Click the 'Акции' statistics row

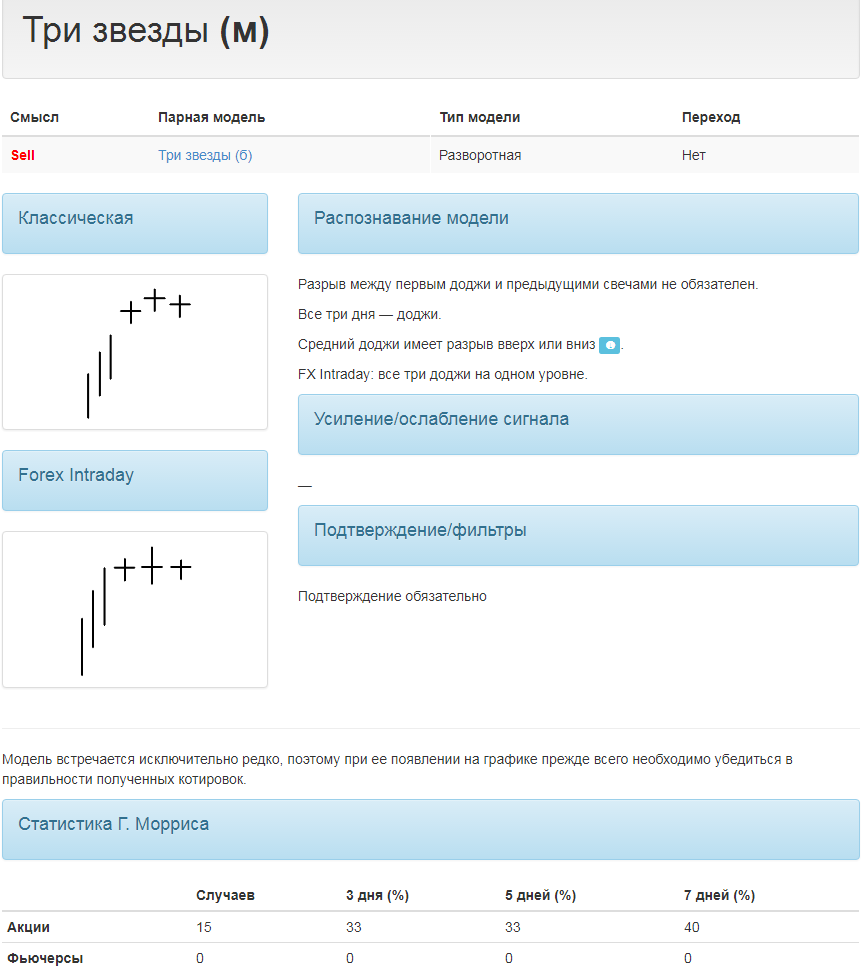point(430,927)
